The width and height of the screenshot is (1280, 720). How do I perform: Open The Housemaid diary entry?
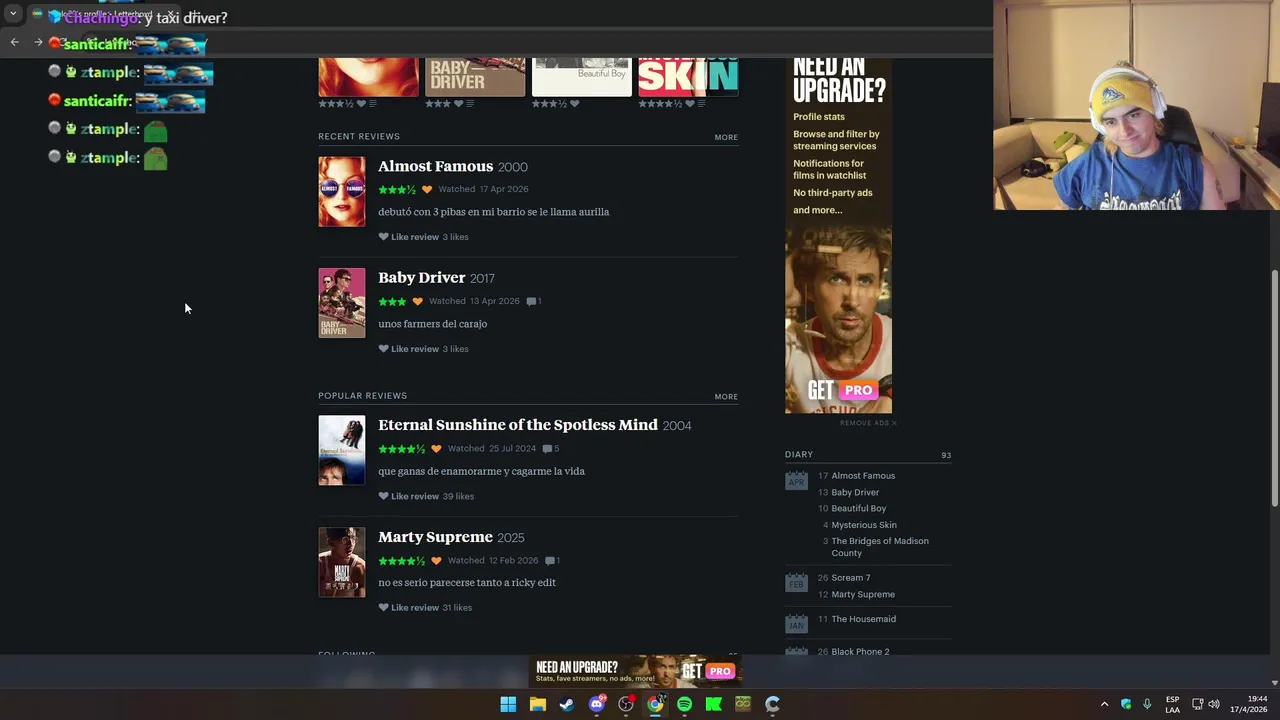pyautogui.click(x=864, y=619)
